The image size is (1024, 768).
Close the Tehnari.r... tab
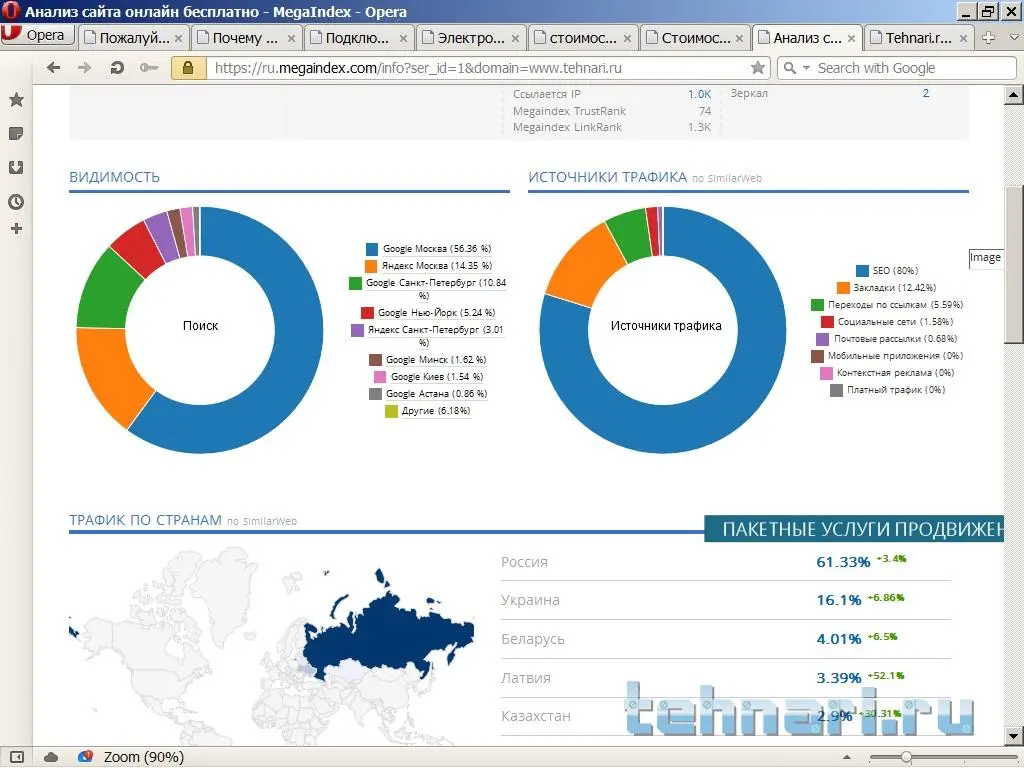point(963,39)
